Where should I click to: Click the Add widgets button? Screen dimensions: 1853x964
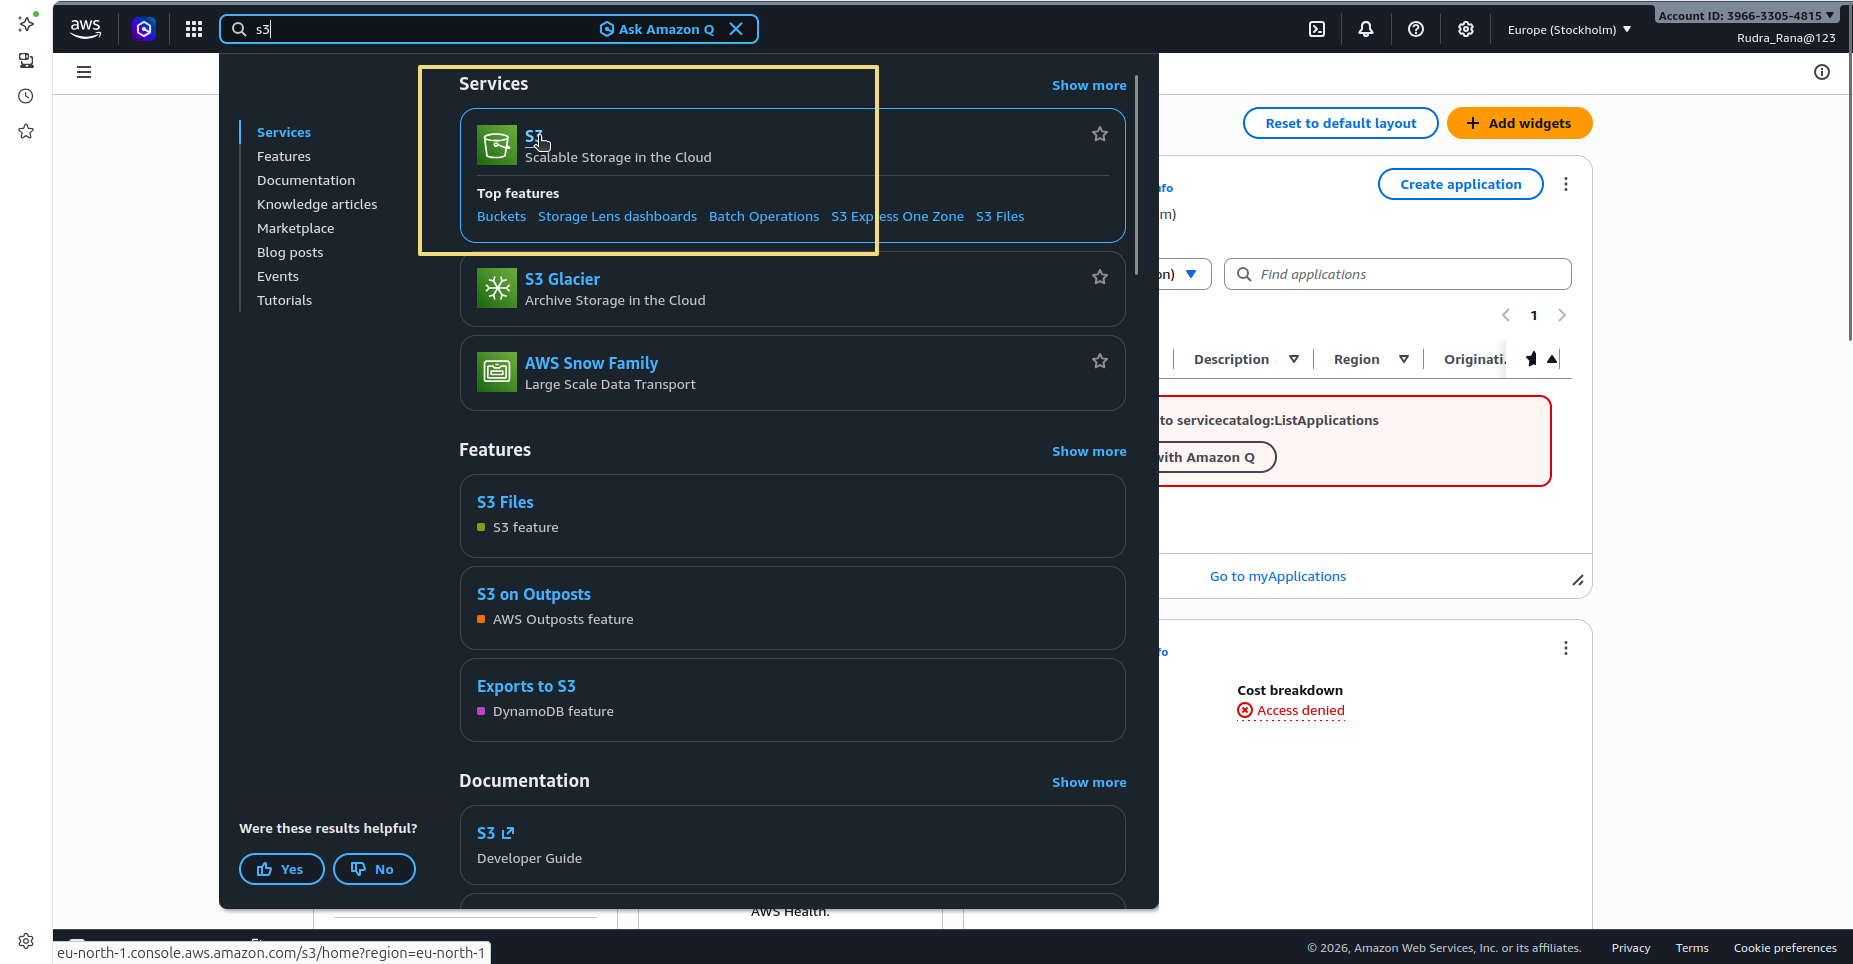[x=1519, y=123]
